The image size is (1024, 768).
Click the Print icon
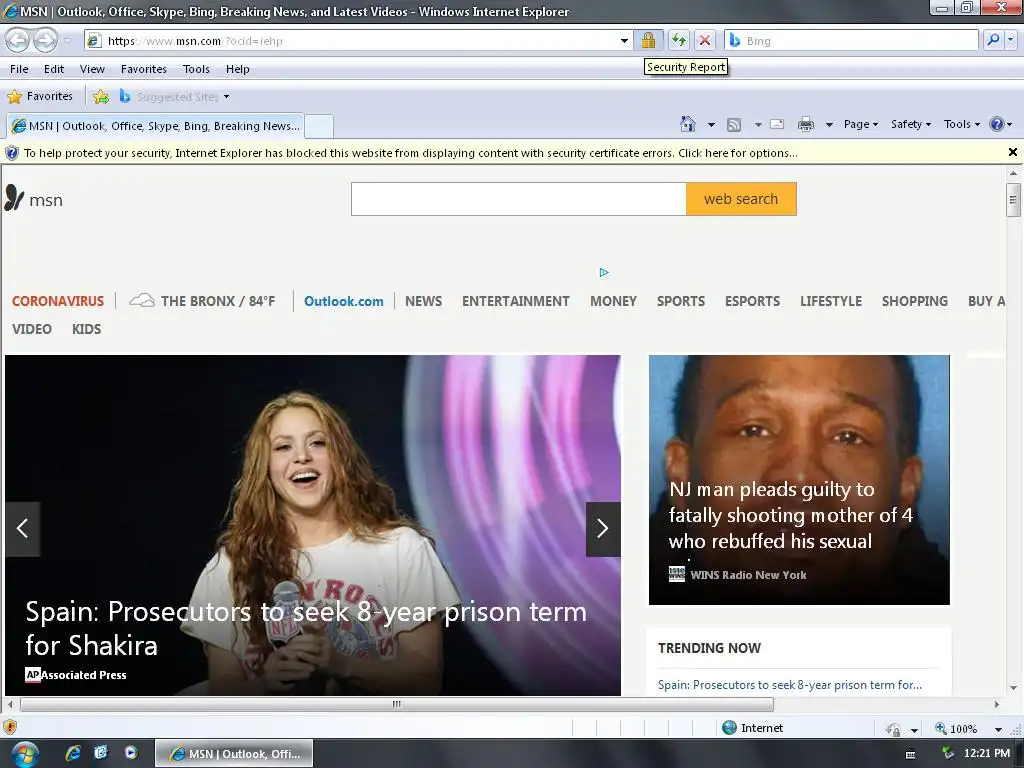pyautogui.click(x=806, y=124)
